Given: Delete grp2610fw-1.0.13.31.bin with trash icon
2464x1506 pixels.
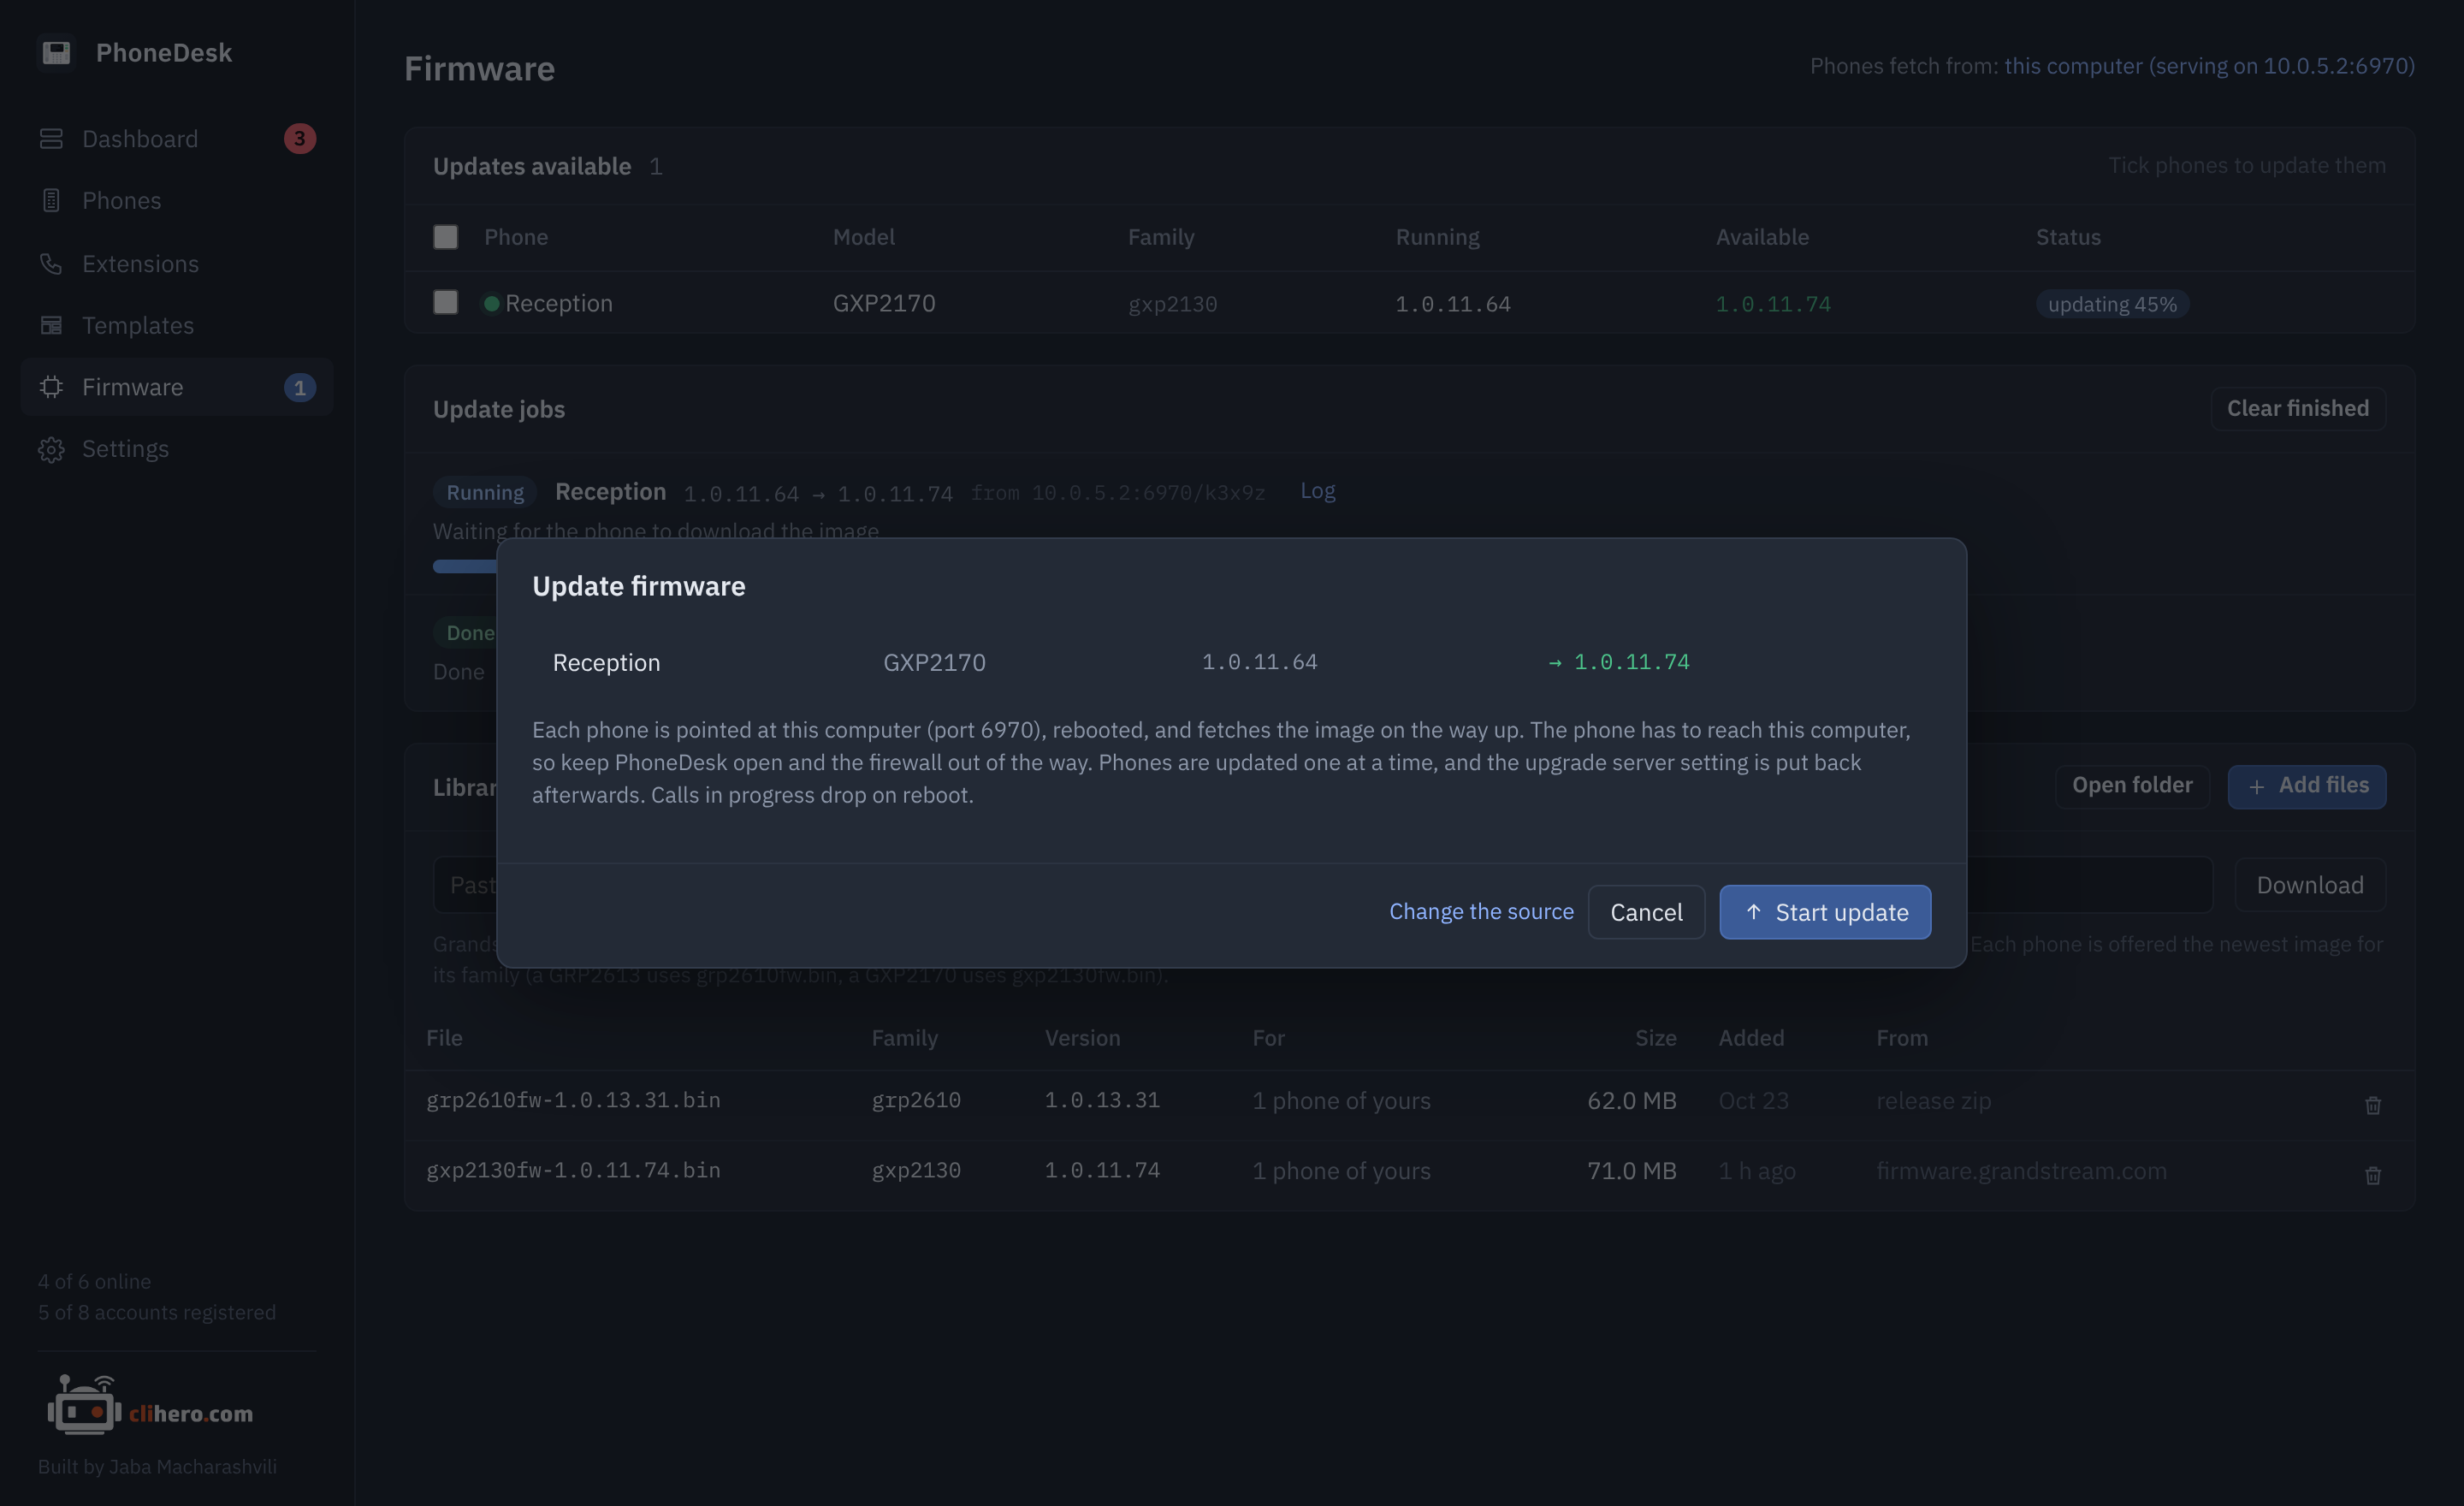Looking at the screenshot, I should click(2372, 1104).
